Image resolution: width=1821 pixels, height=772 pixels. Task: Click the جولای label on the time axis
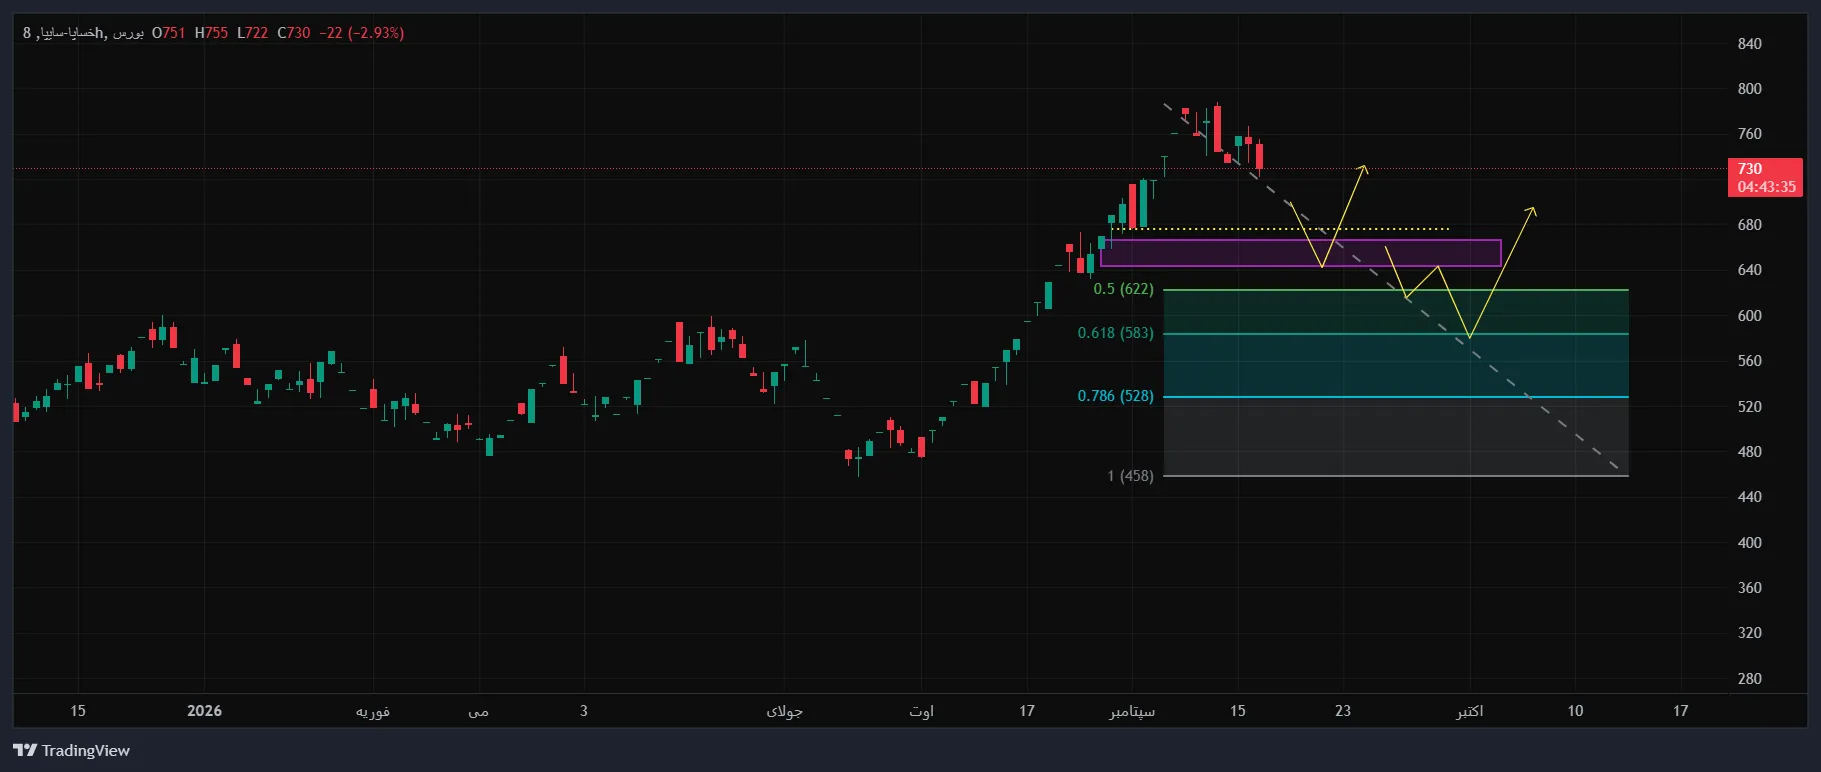pyautogui.click(x=785, y=711)
